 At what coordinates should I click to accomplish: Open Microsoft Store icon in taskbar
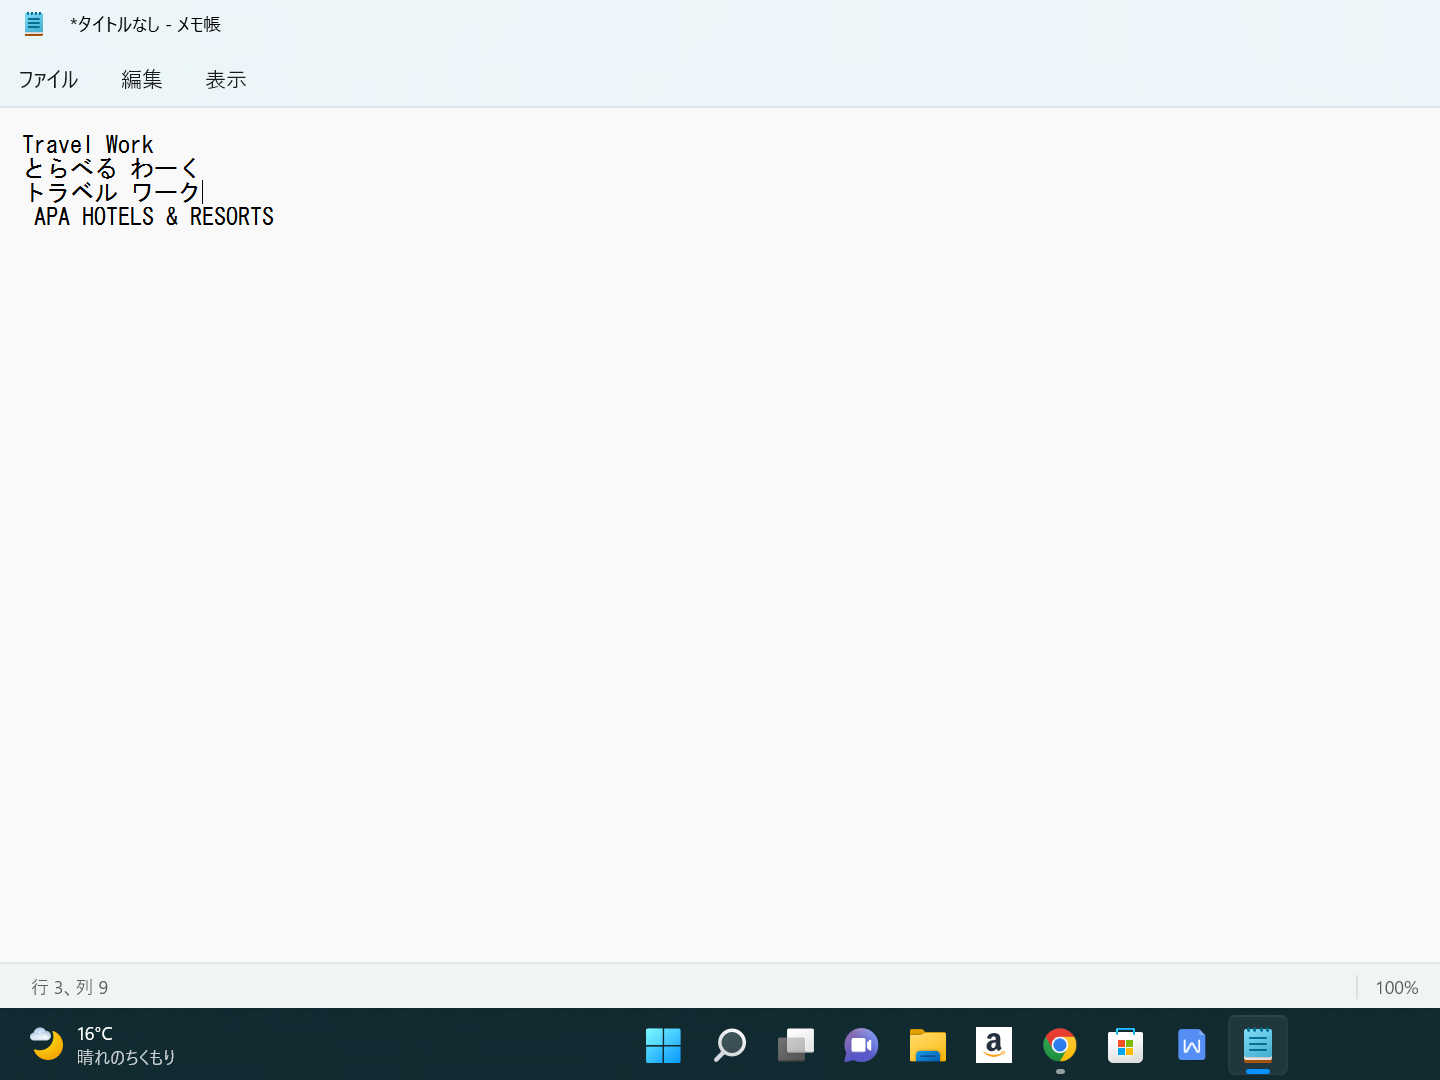click(x=1125, y=1045)
